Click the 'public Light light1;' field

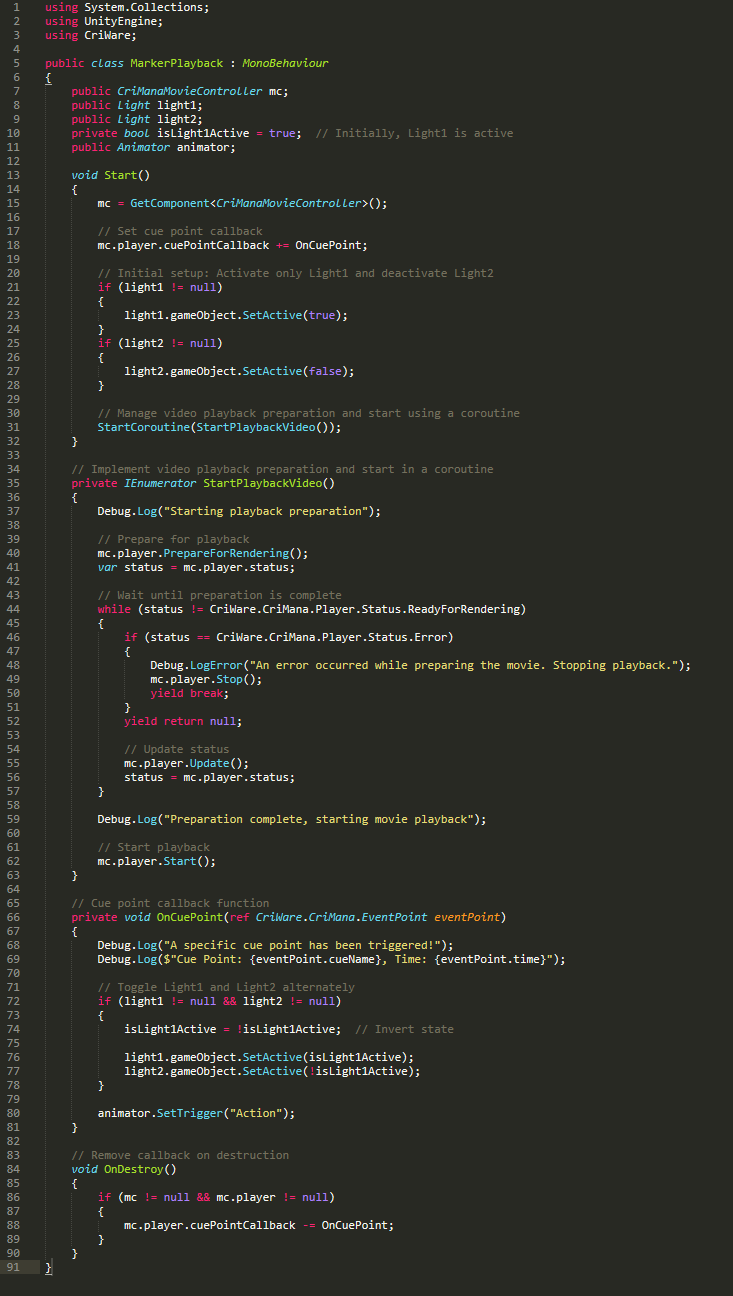137,105
